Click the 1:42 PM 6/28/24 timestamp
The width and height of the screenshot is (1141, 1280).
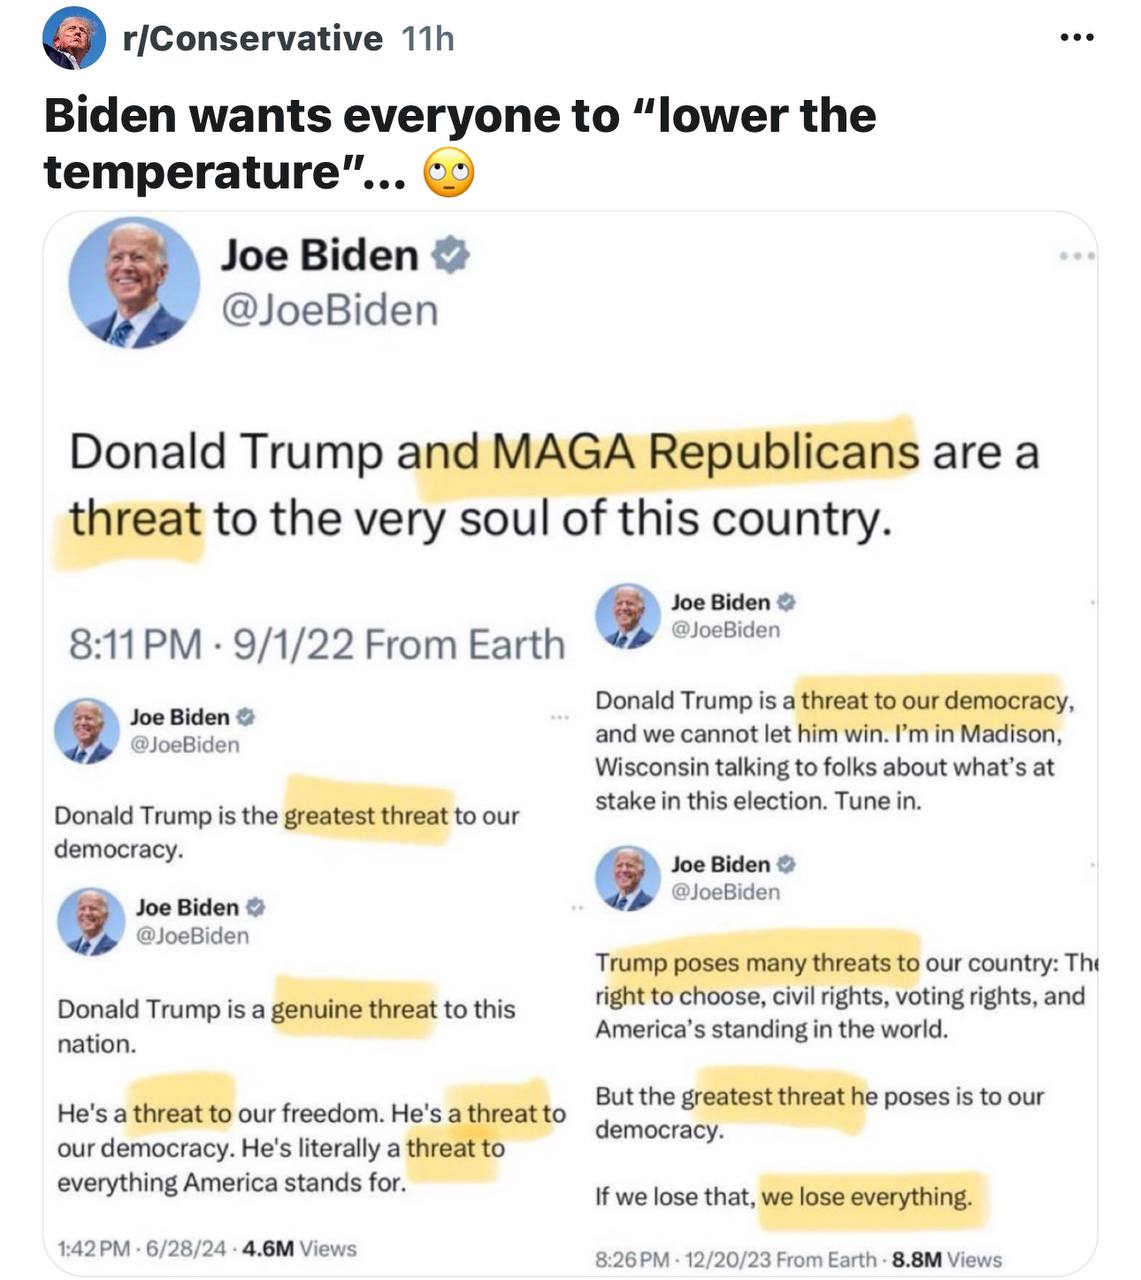(142, 1248)
